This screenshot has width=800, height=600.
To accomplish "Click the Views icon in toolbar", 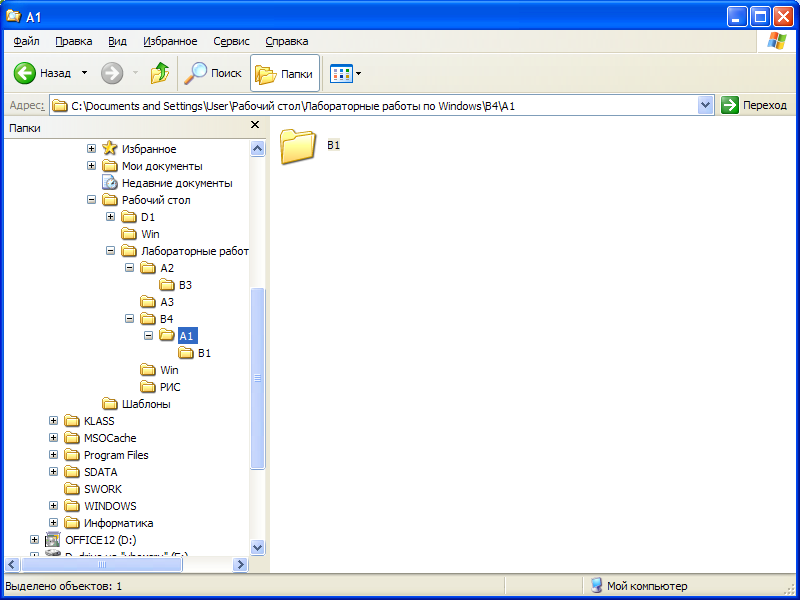I will [x=341, y=73].
